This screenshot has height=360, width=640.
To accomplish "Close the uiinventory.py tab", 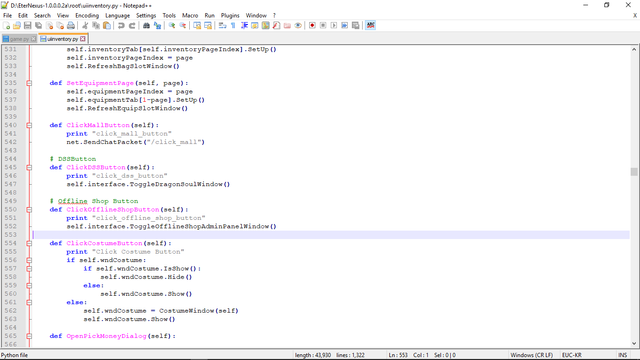I will pyautogui.click(x=83, y=39).
